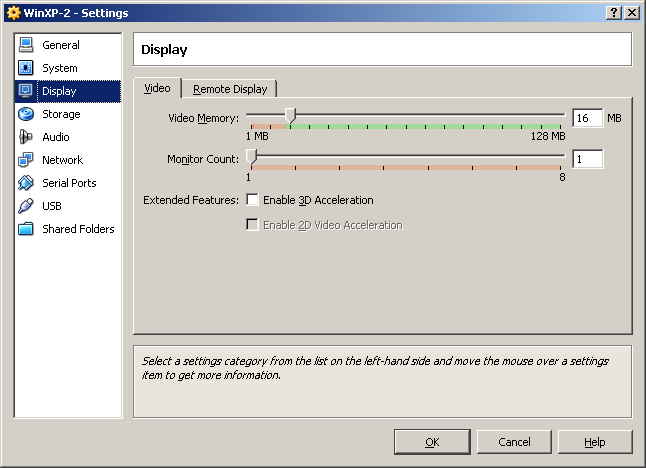Click the Video Memory slider handle
Screen dimensions: 646x468
[x=290, y=115]
